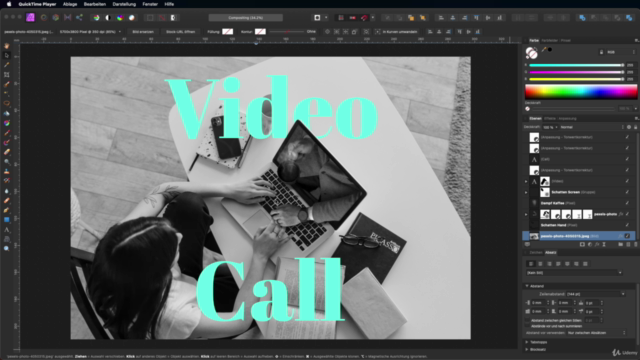The height and width of the screenshot is (360, 640).
Task: Expand the Blocksatz section
Action: click(527, 350)
